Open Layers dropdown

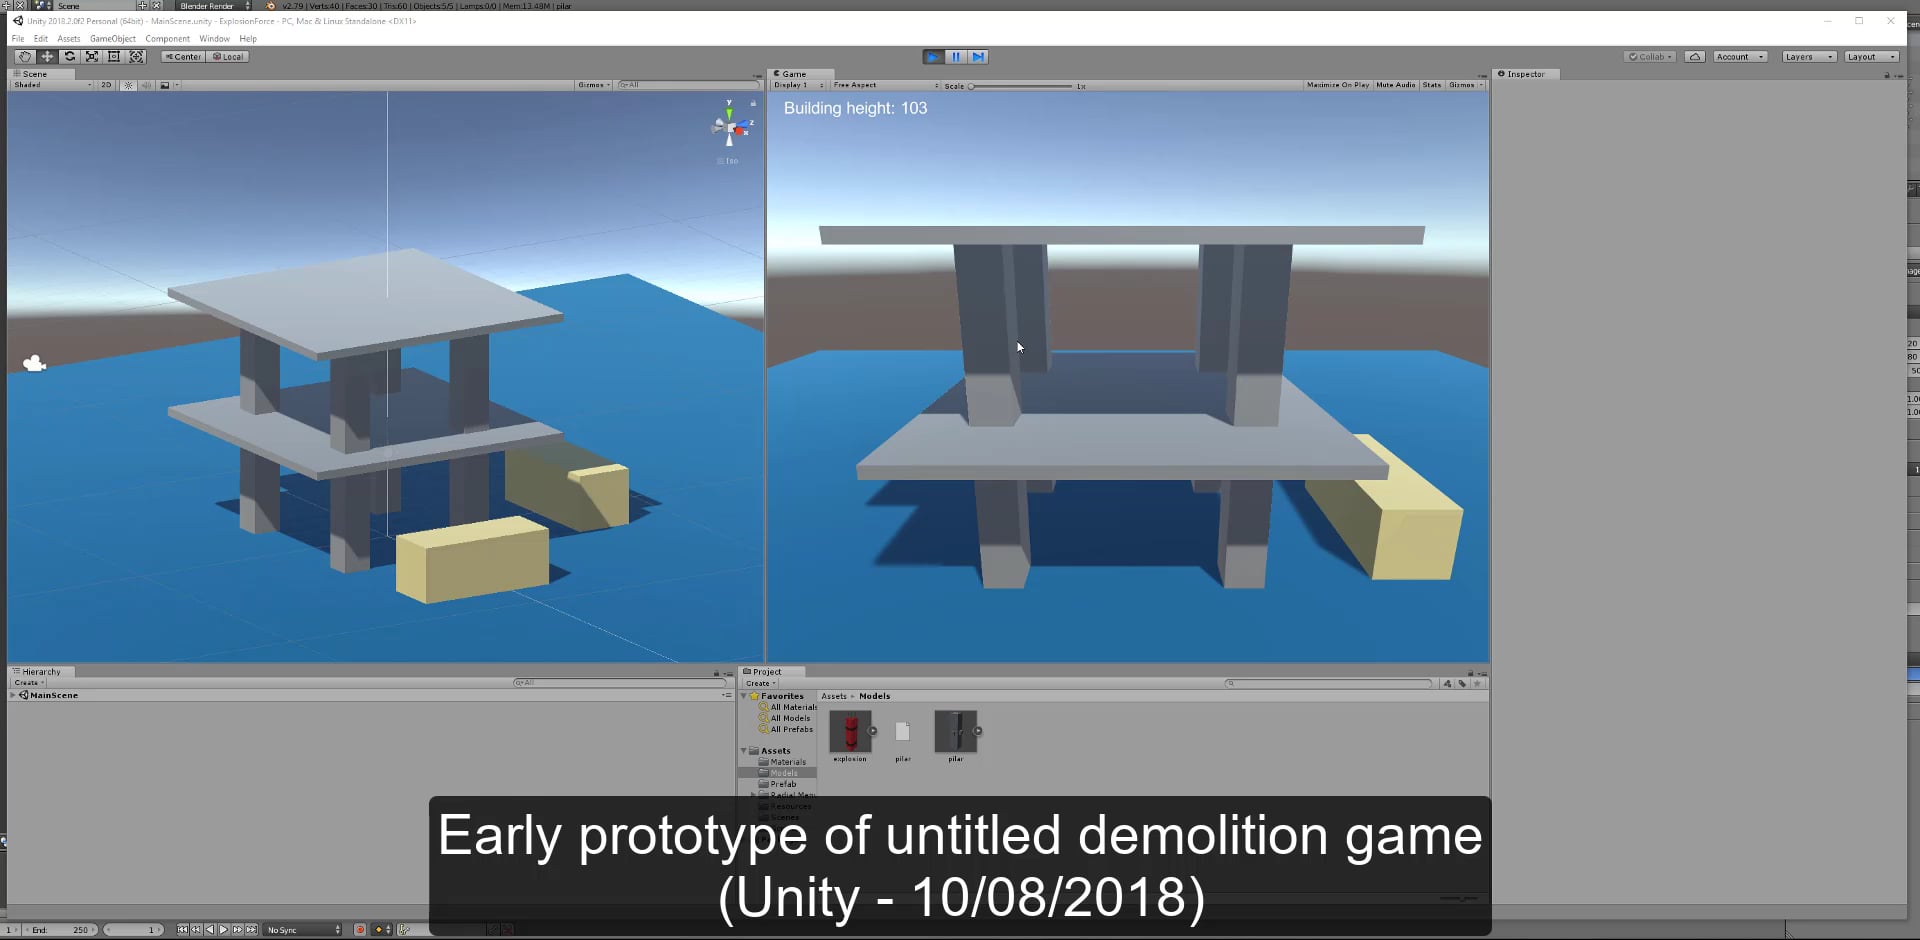1809,57
